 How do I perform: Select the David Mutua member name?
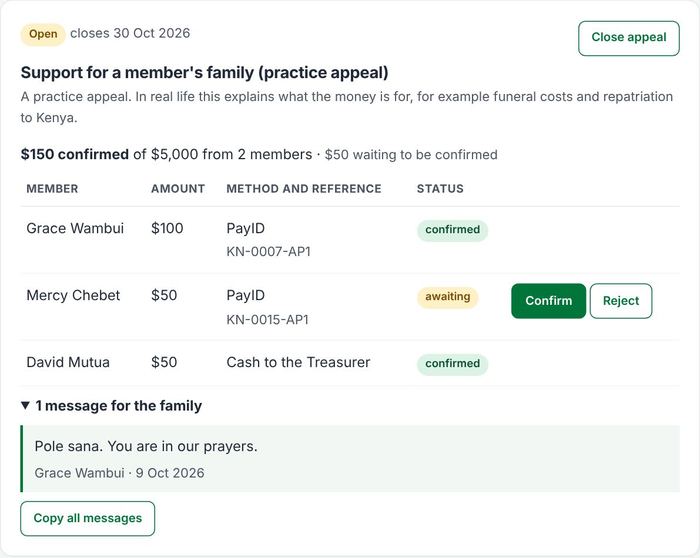tap(68, 362)
